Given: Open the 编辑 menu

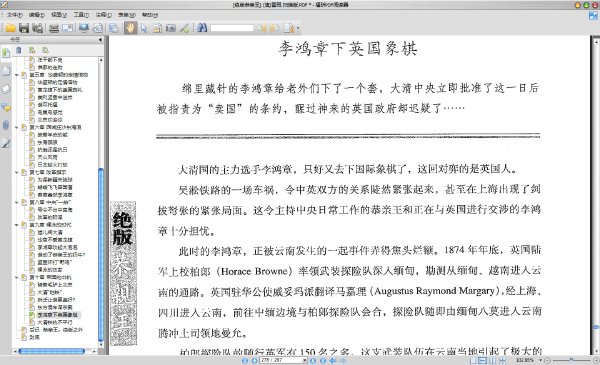Looking at the screenshot, I should pyautogui.click(x=37, y=15).
